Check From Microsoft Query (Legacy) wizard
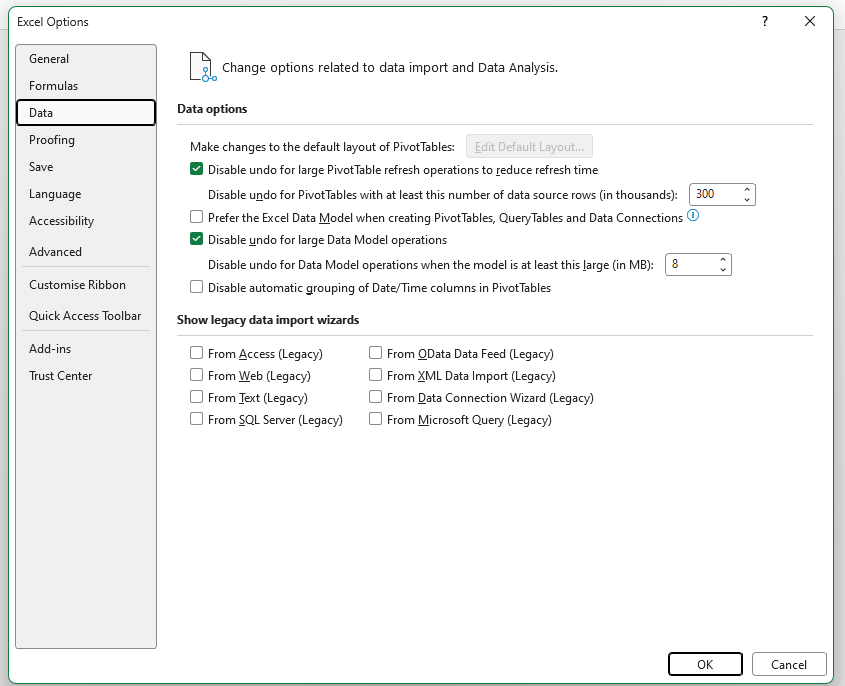This screenshot has height=686, width=845. [x=375, y=419]
